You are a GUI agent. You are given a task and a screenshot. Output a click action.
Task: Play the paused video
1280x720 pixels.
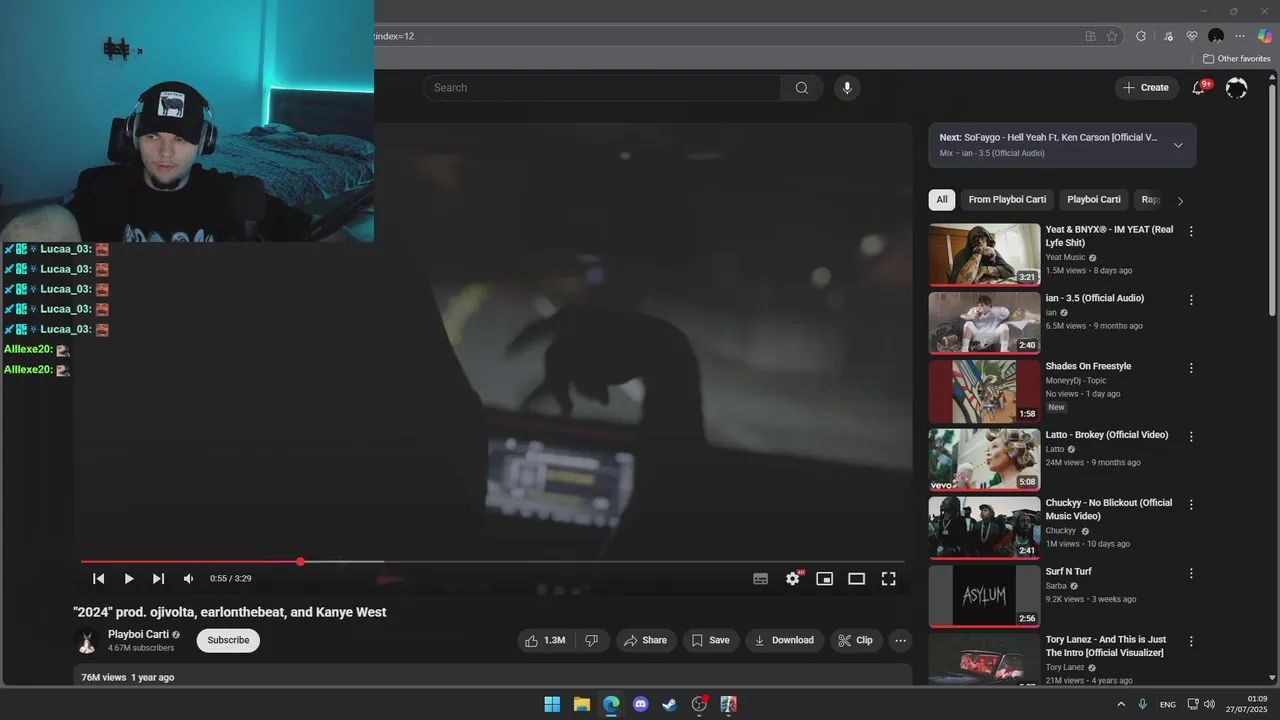click(x=129, y=579)
